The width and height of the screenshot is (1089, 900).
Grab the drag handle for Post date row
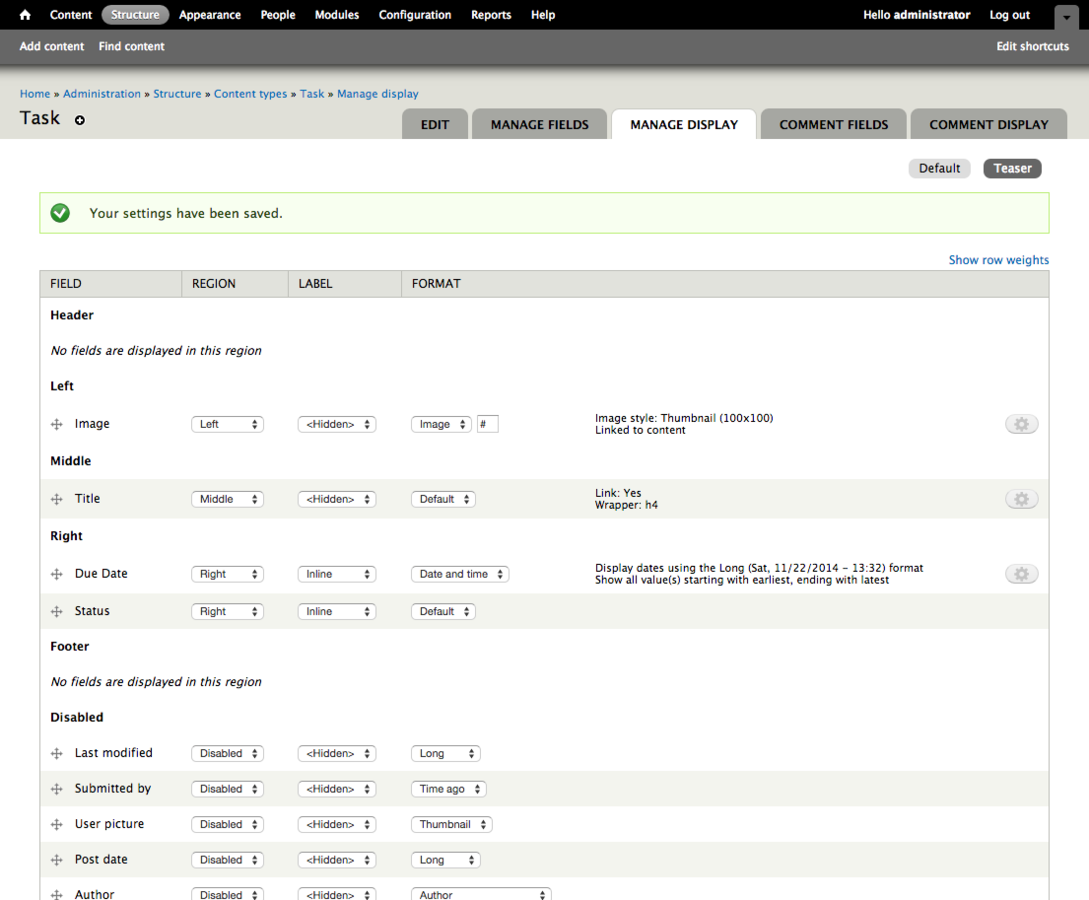pos(57,860)
